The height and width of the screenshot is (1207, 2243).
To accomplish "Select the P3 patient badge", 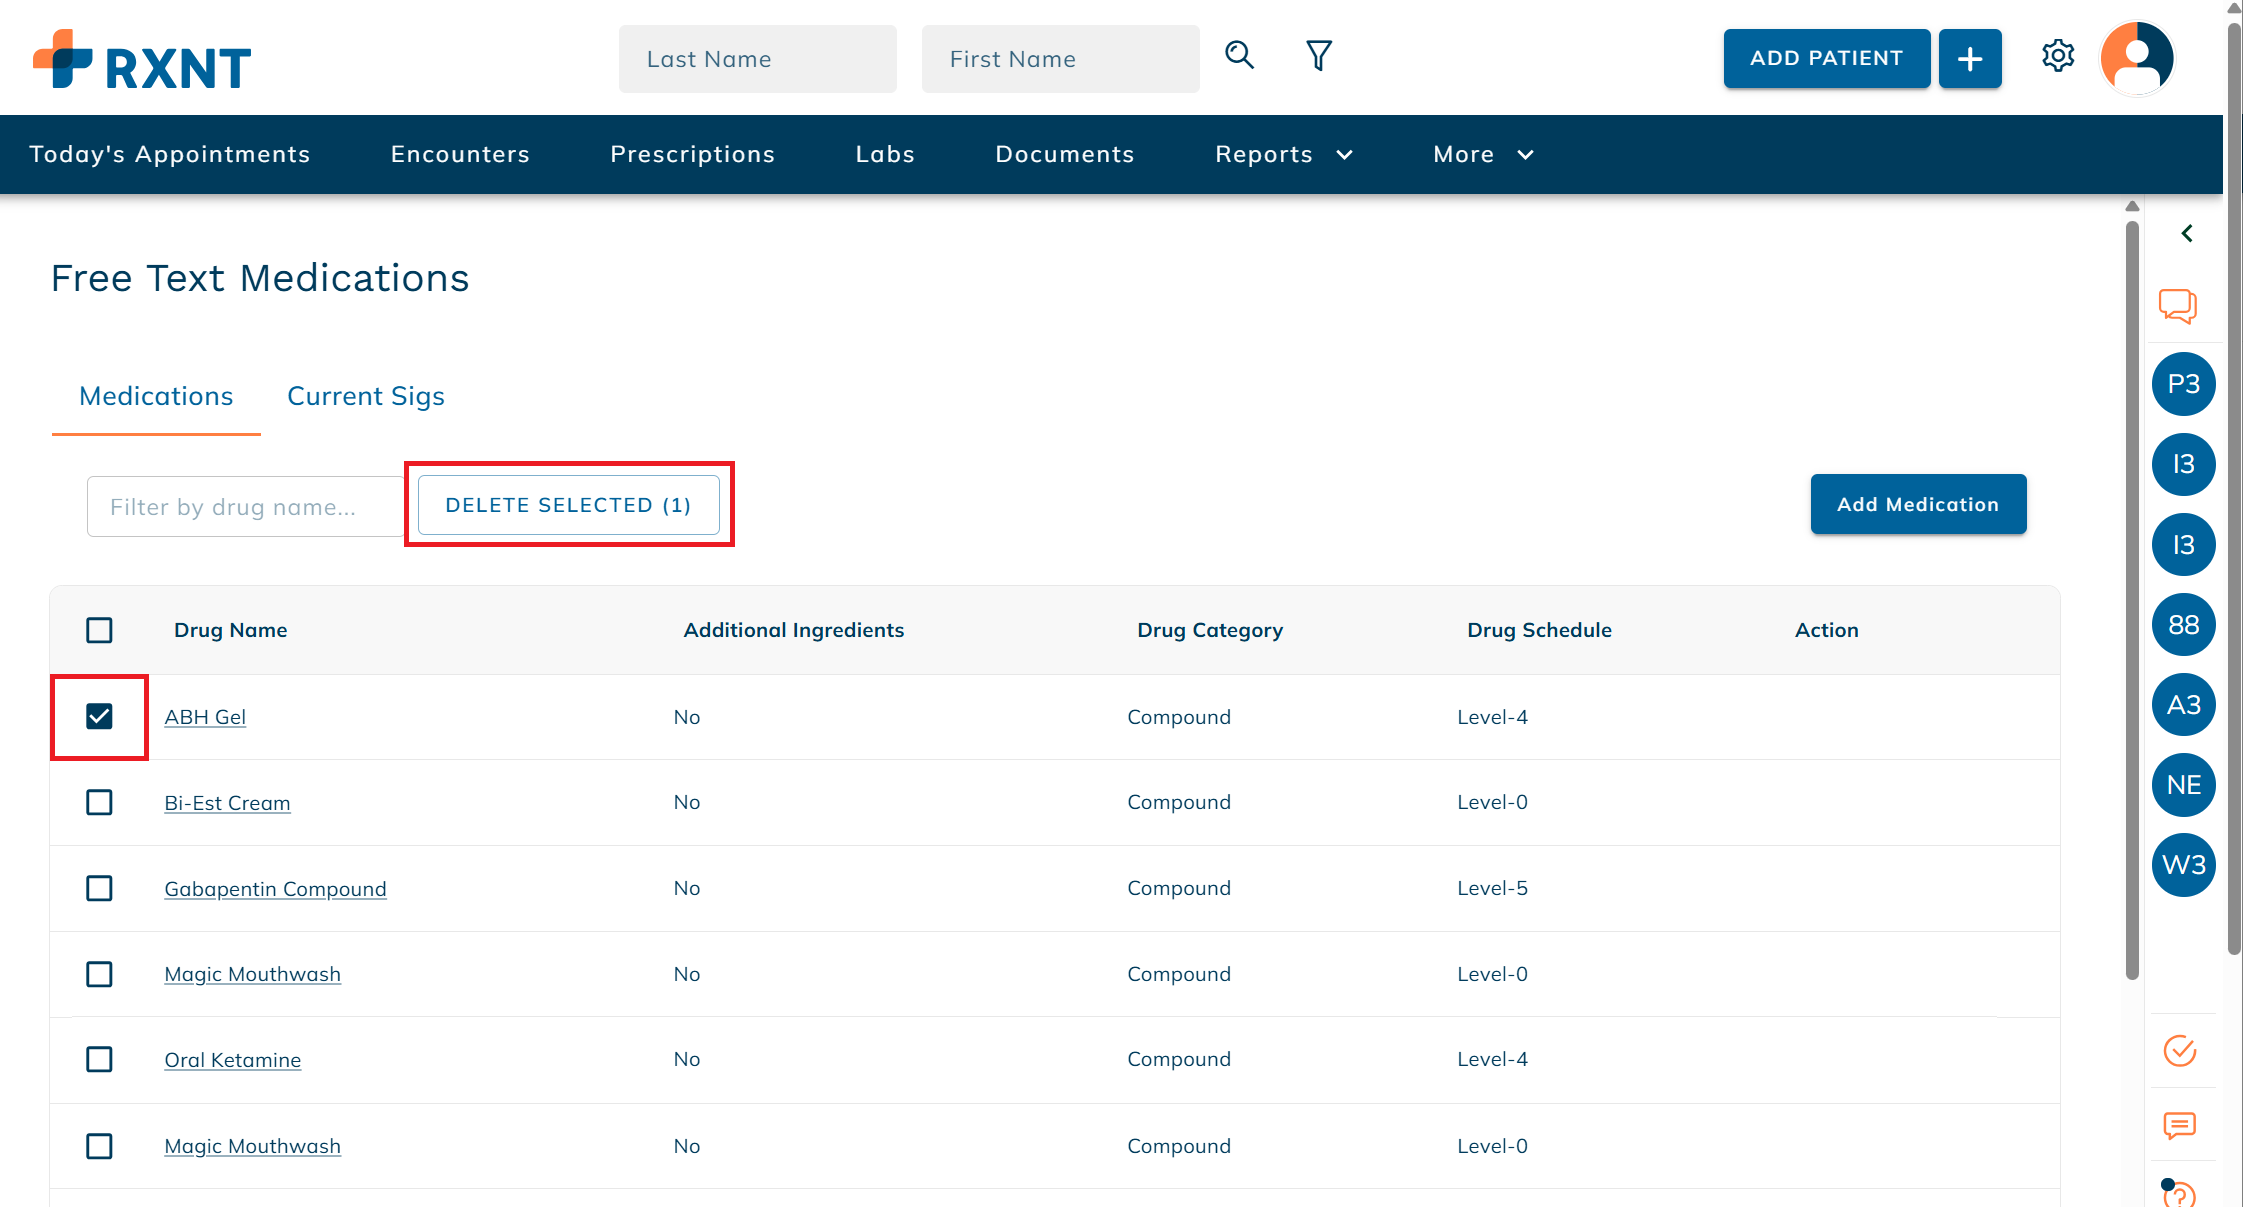I will click(2183, 384).
